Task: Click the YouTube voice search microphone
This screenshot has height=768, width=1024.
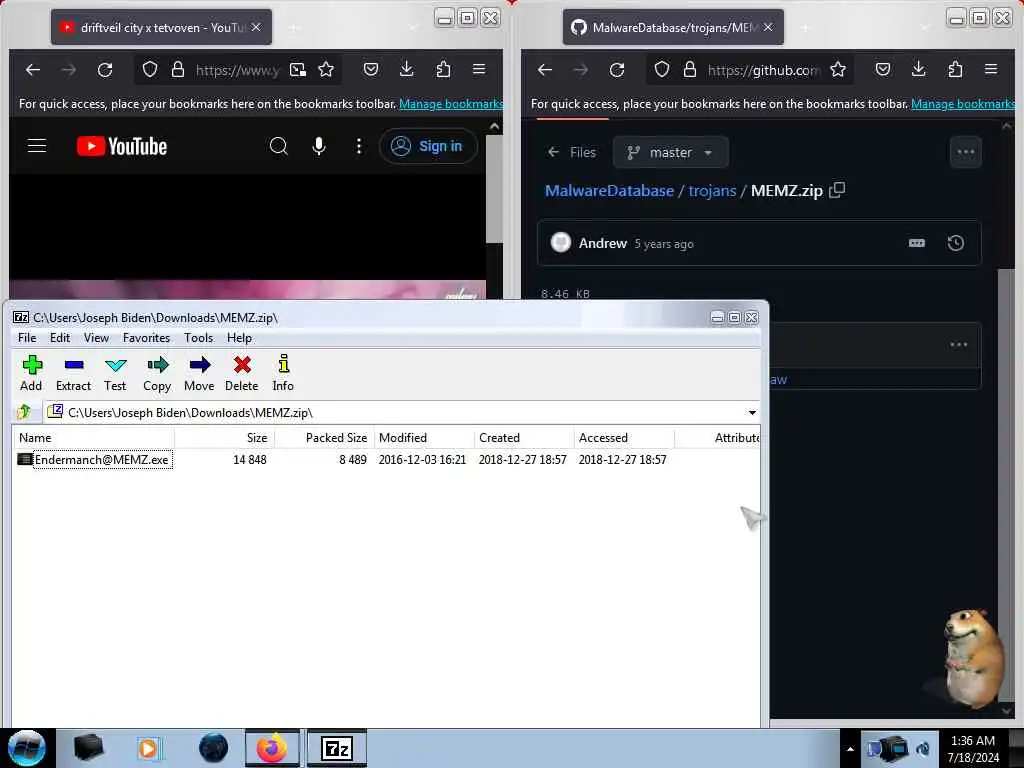Action: pyautogui.click(x=319, y=146)
